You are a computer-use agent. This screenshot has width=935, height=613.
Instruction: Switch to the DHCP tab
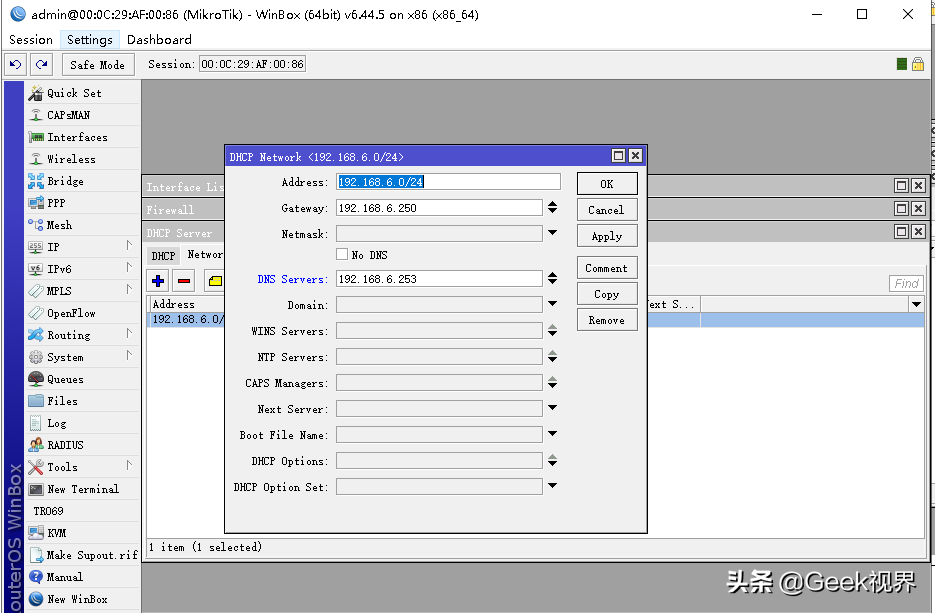pos(163,256)
